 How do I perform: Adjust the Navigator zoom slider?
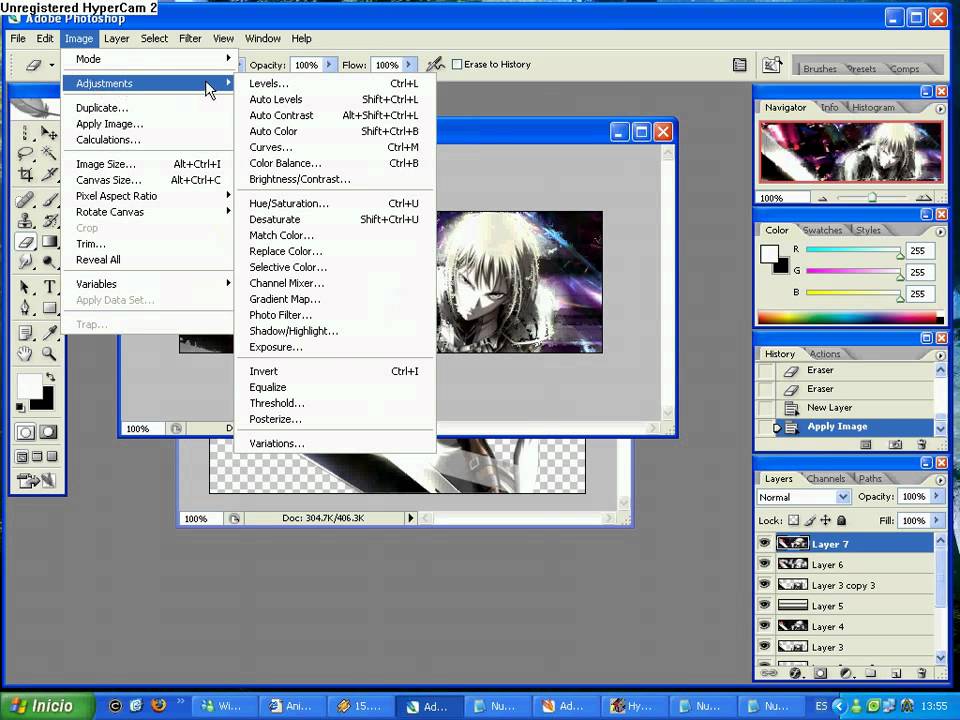point(872,198)
